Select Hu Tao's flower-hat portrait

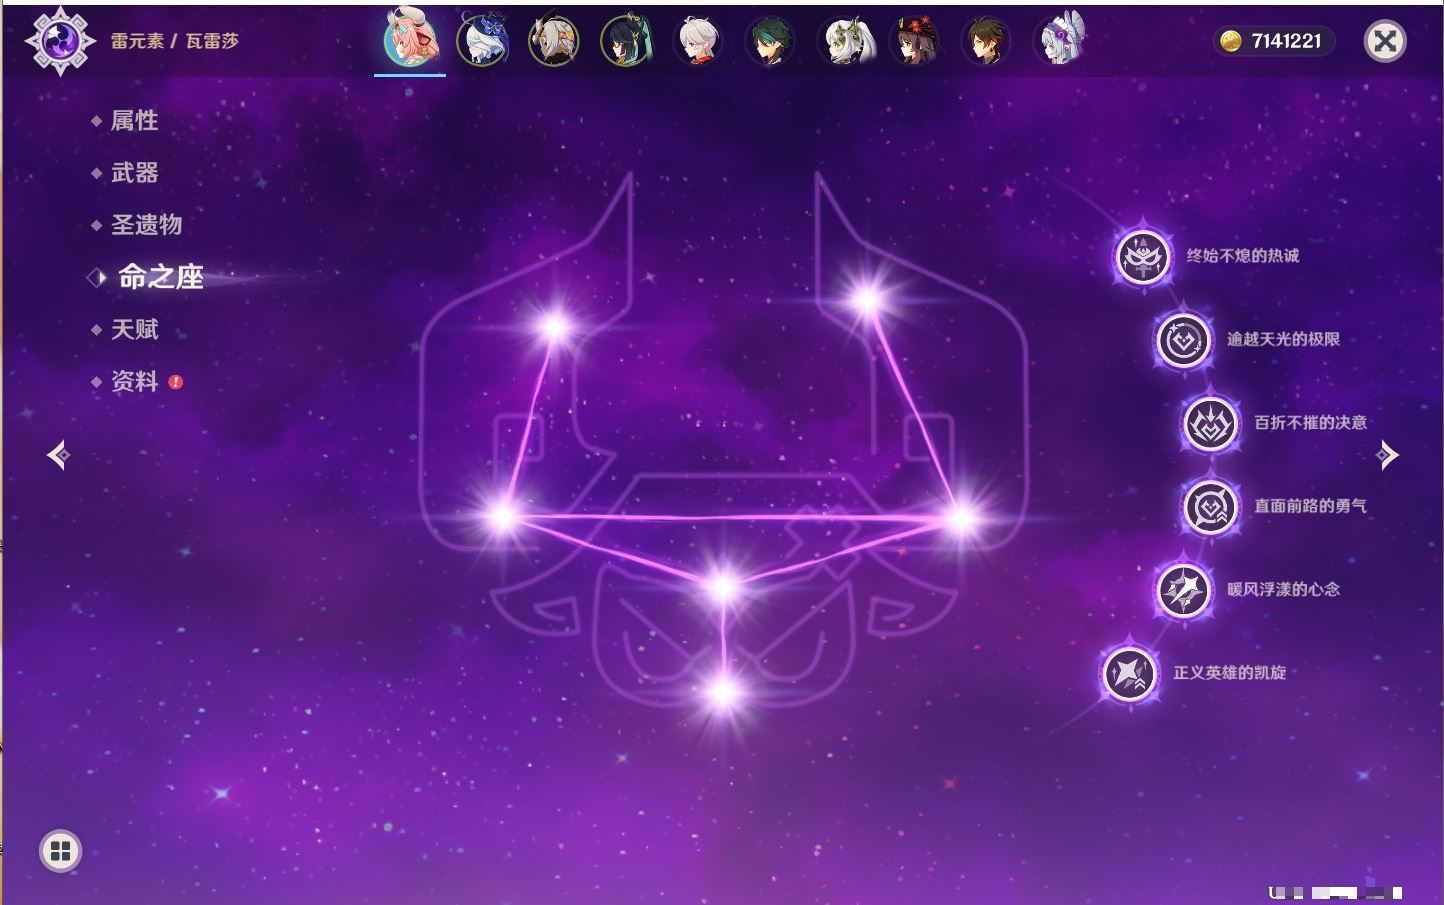[915, 41]
